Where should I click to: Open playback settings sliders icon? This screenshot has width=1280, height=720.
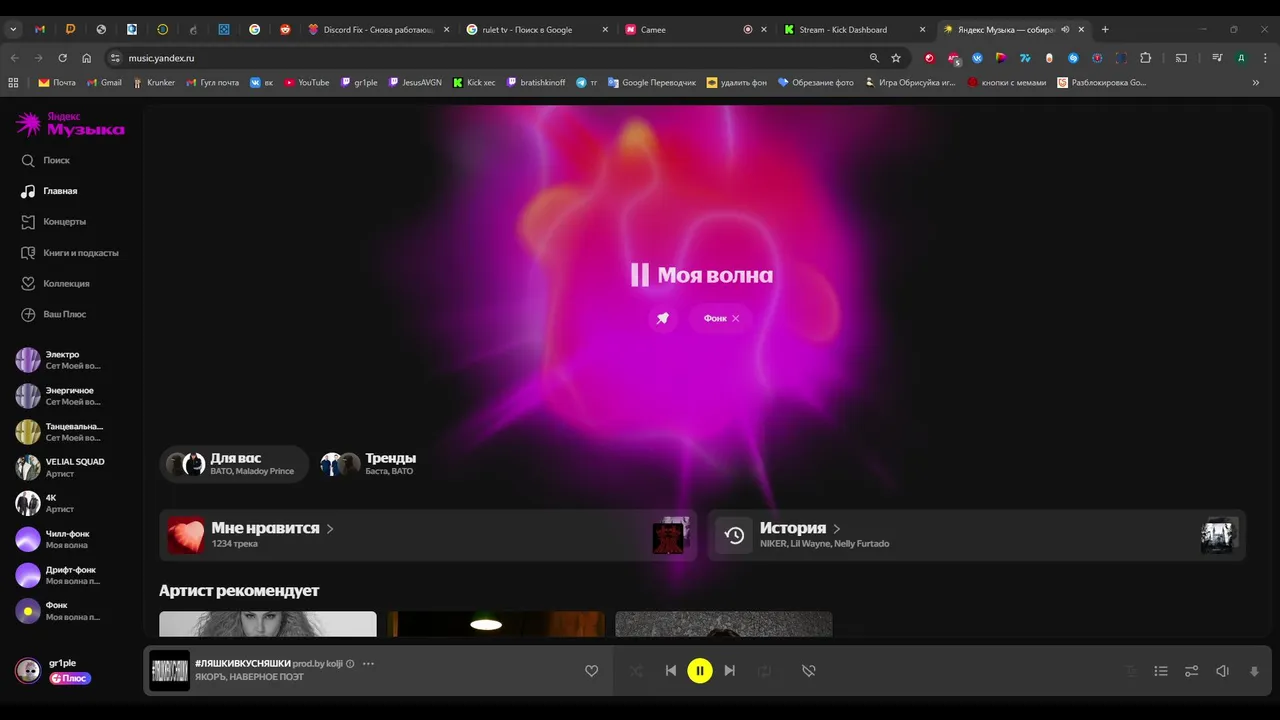(1191, 671)
